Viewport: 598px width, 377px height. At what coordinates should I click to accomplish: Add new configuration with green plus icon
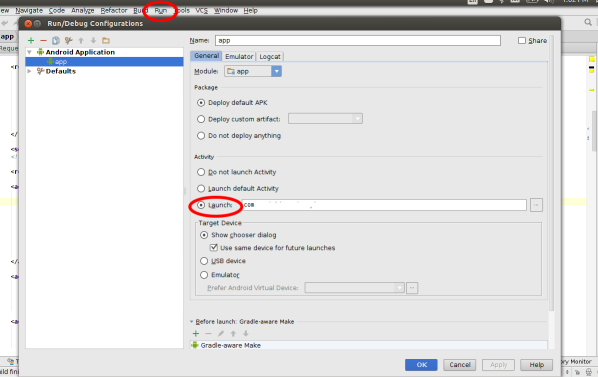pos(31,40)
